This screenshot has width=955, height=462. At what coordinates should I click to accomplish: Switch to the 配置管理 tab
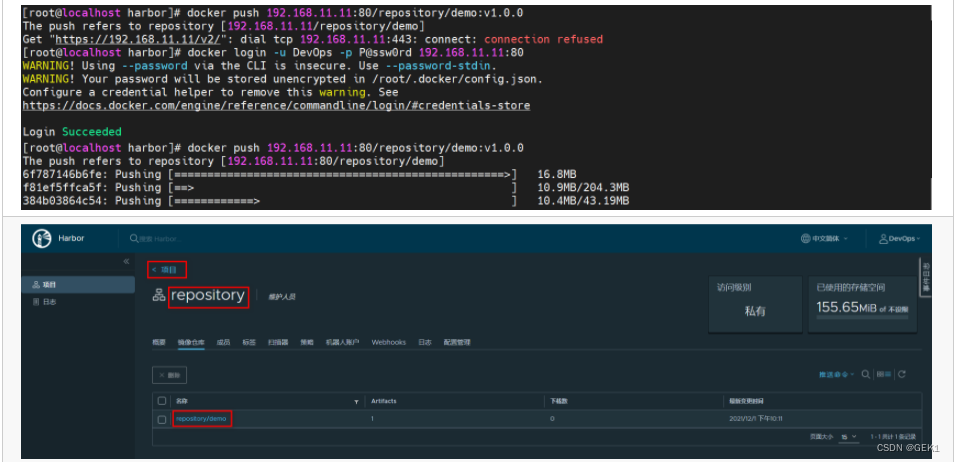click(x=457, y=342)
